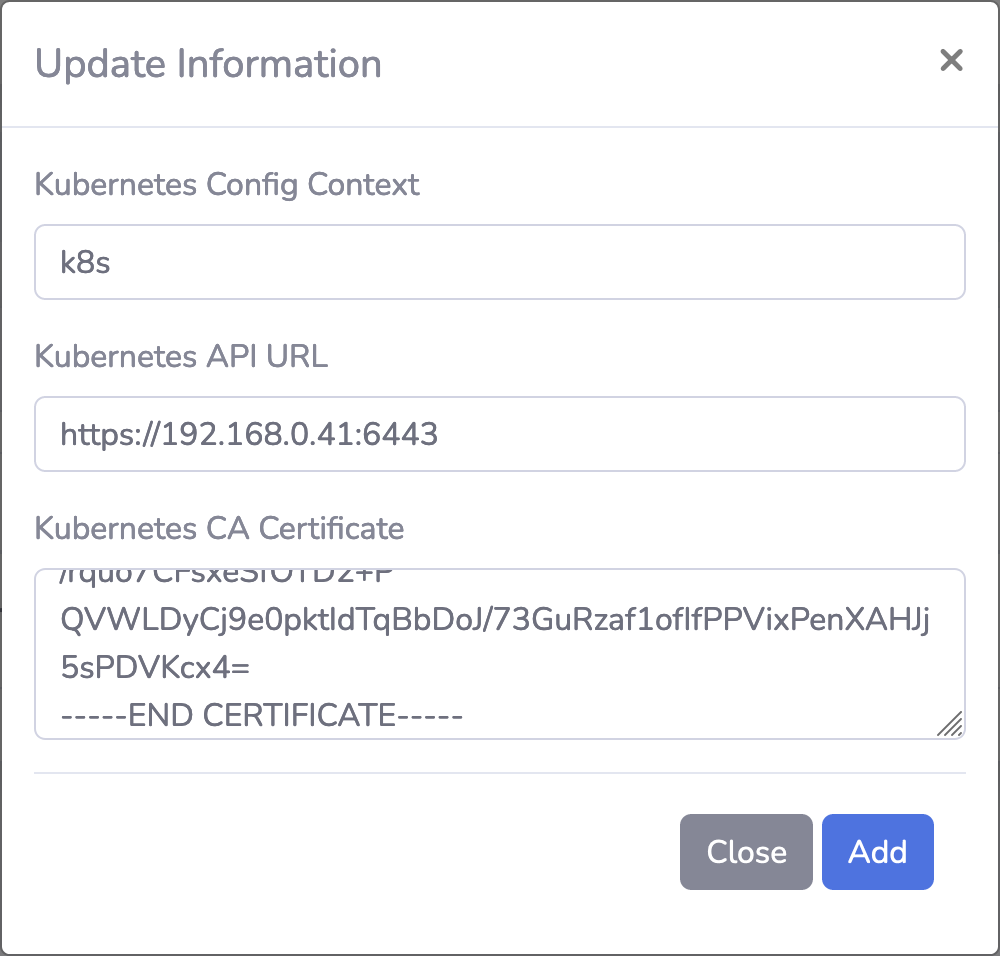Click the "Update Information" dialog title
This screenshot has height=956, width=1000.
[208, 64]
